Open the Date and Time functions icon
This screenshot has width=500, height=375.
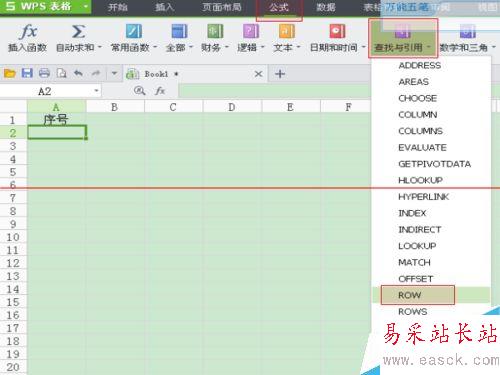[x=337, y=32]
